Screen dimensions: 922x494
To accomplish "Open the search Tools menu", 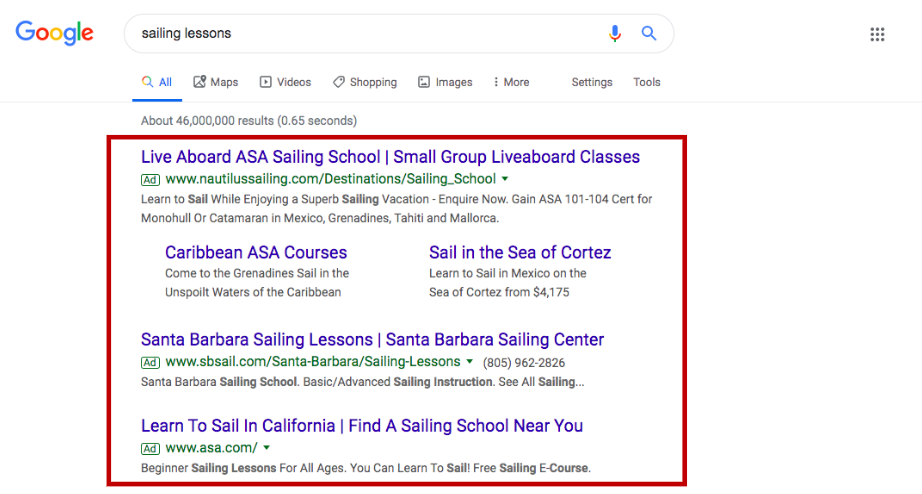I will (x=647, y=82).
